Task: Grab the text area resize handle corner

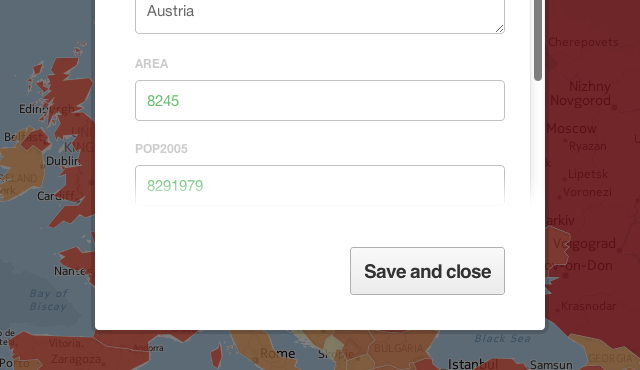Action: point(500,29)
